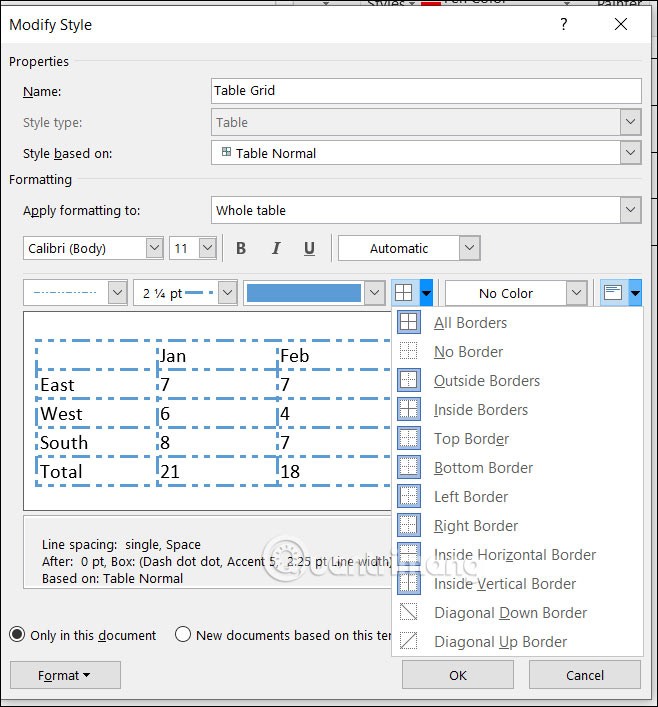Click the Diagonal Up Border icon

coord(409,641)
